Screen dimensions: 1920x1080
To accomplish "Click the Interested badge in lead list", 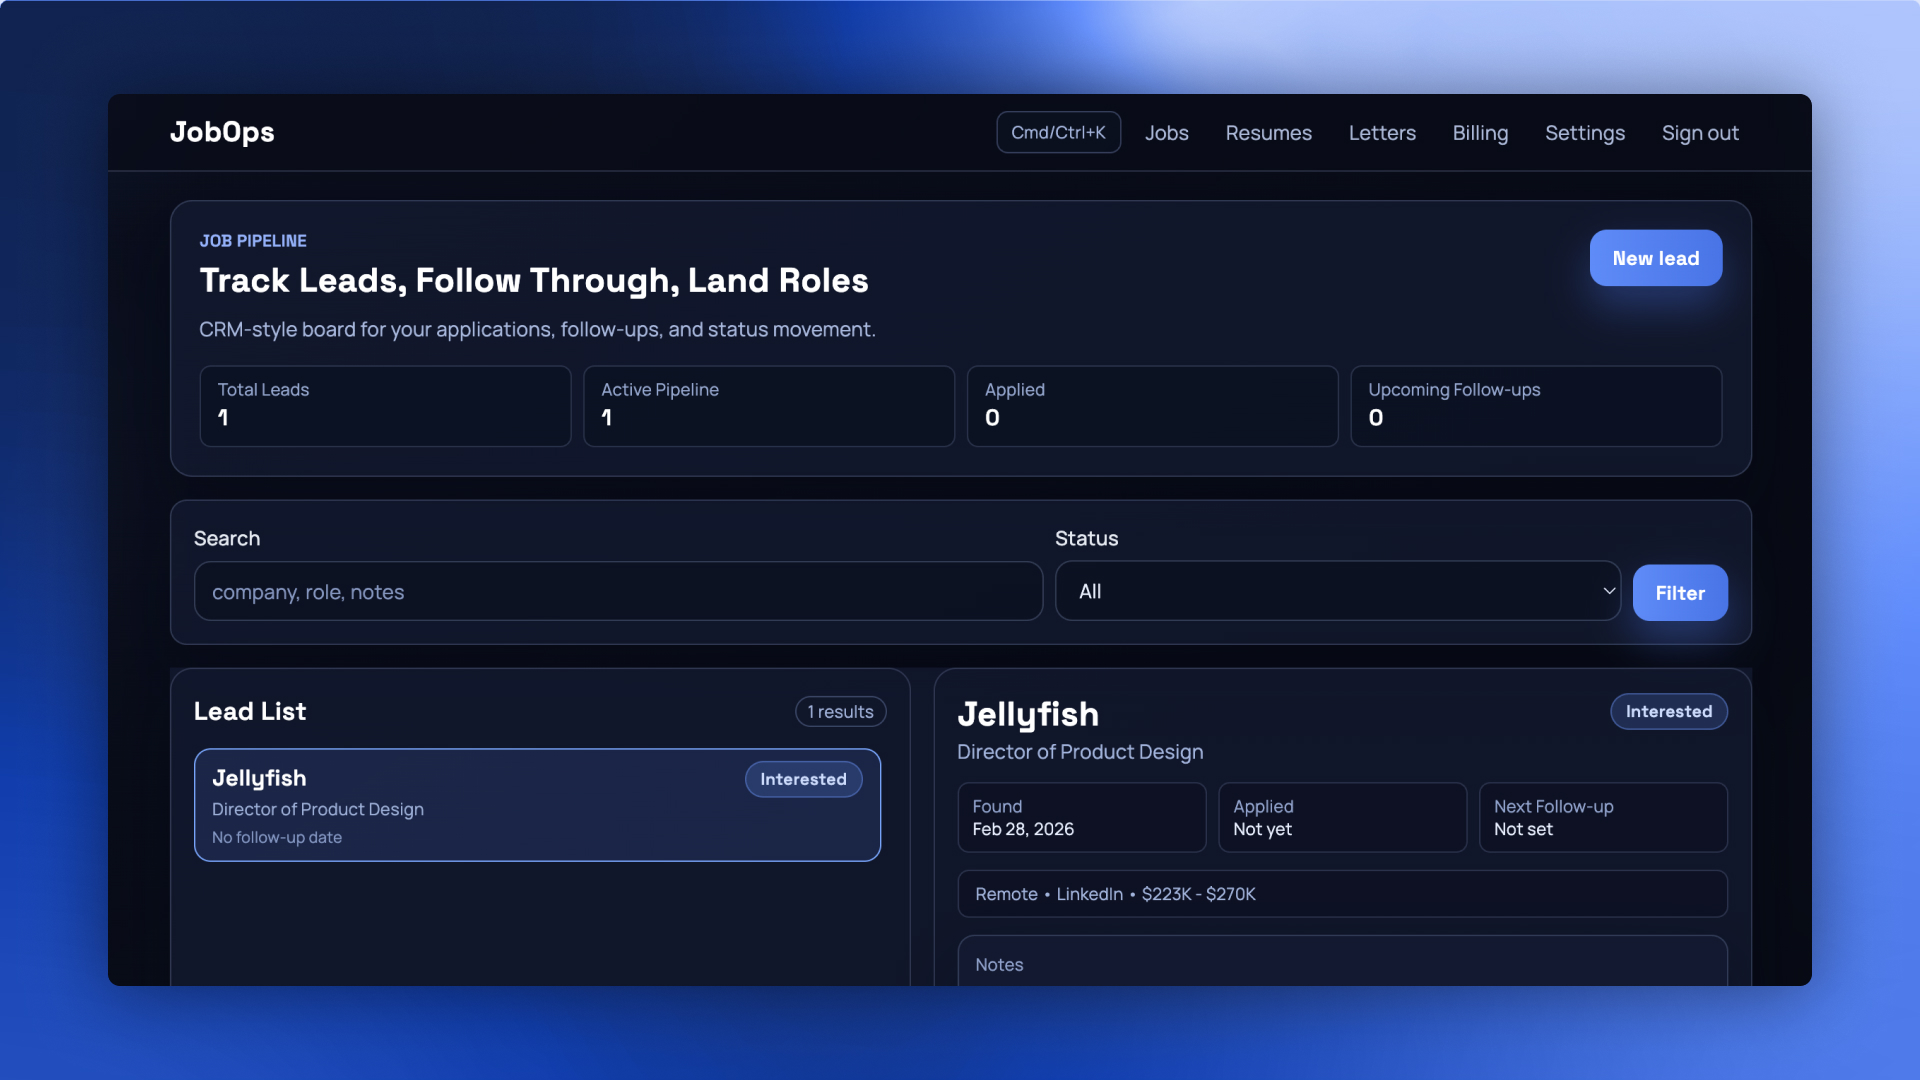I will (803, 779).
